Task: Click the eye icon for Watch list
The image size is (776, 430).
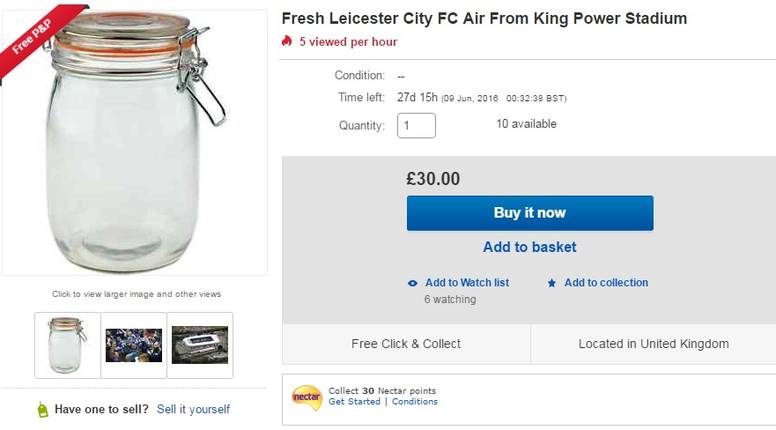Action: click(413, 283)
